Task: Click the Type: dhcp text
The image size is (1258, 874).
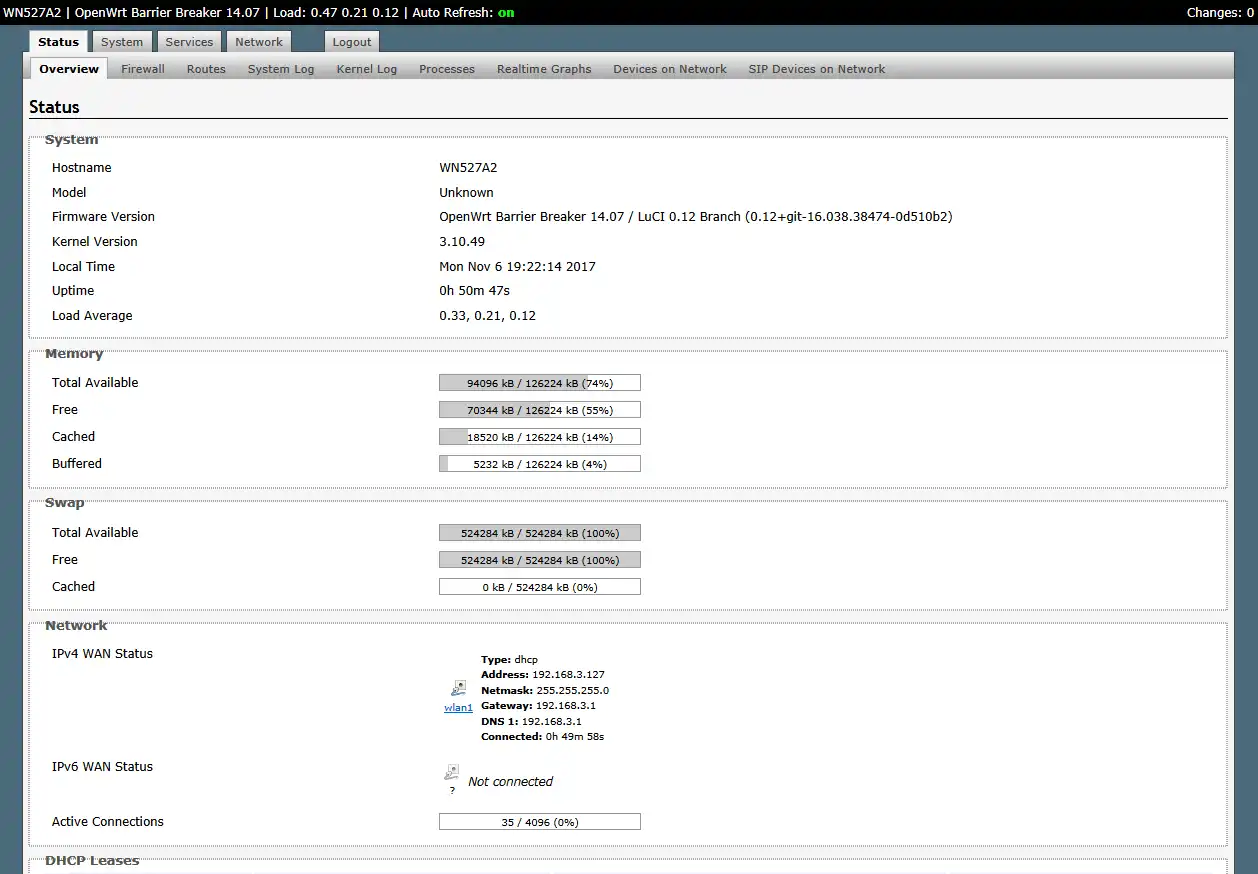Action: [x=509, y=660]
